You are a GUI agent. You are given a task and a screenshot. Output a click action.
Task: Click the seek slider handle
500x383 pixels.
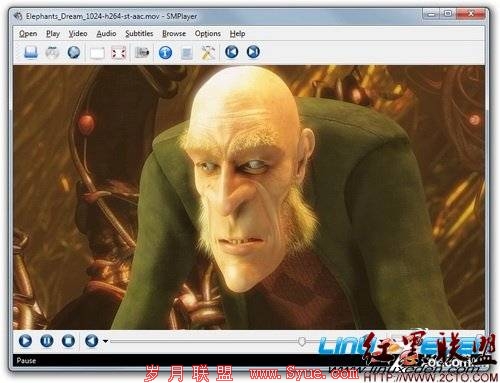(302, 341)
